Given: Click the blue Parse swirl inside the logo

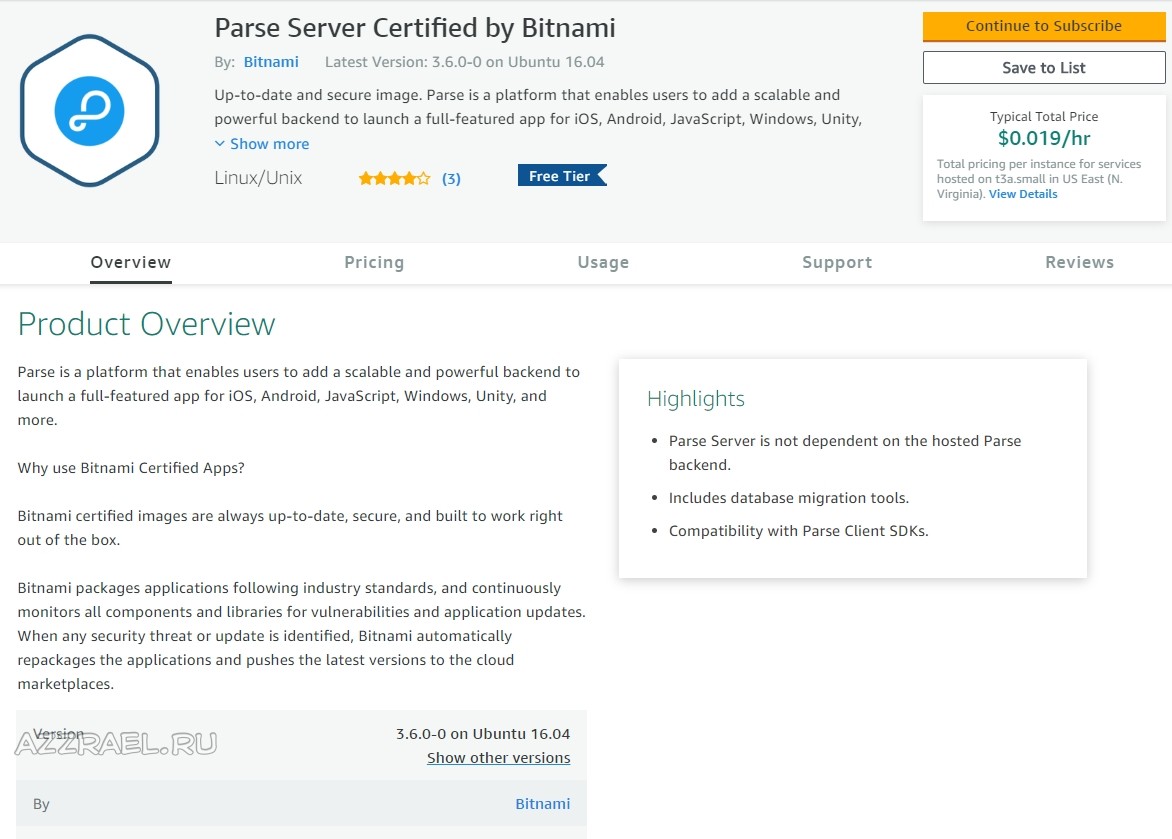Looking at the screenshot, I should [x=90, y=110].
